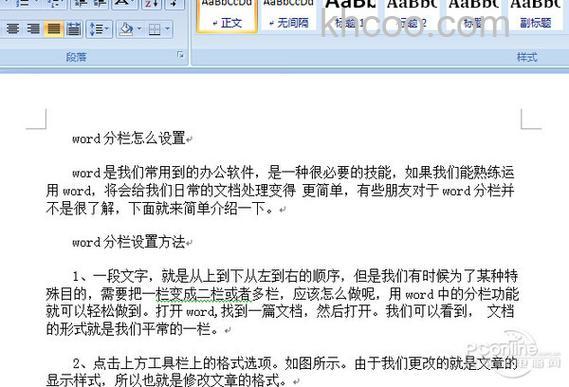Expand the shading color dropdown arrow

coord(139,29)
